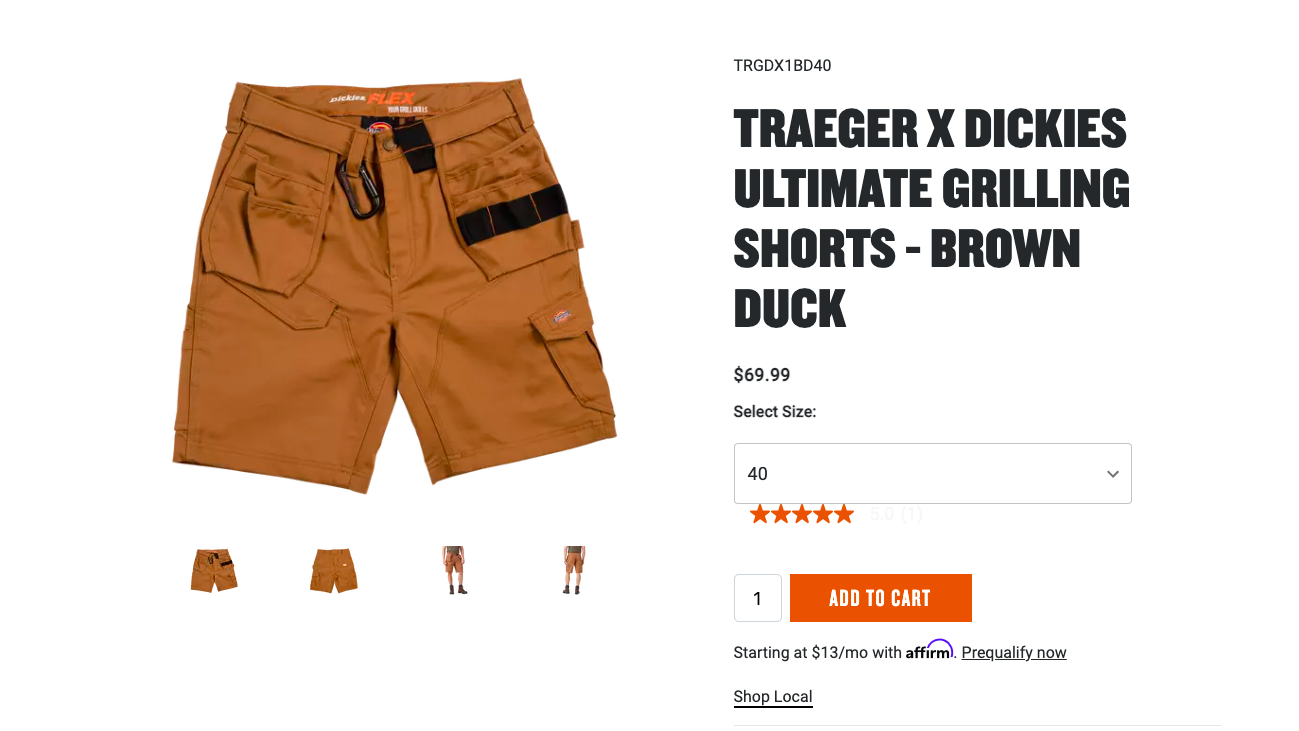The width and height of the screenshot is (1299, 731).
Task: Focus the quantity input field
Action: 757,598
